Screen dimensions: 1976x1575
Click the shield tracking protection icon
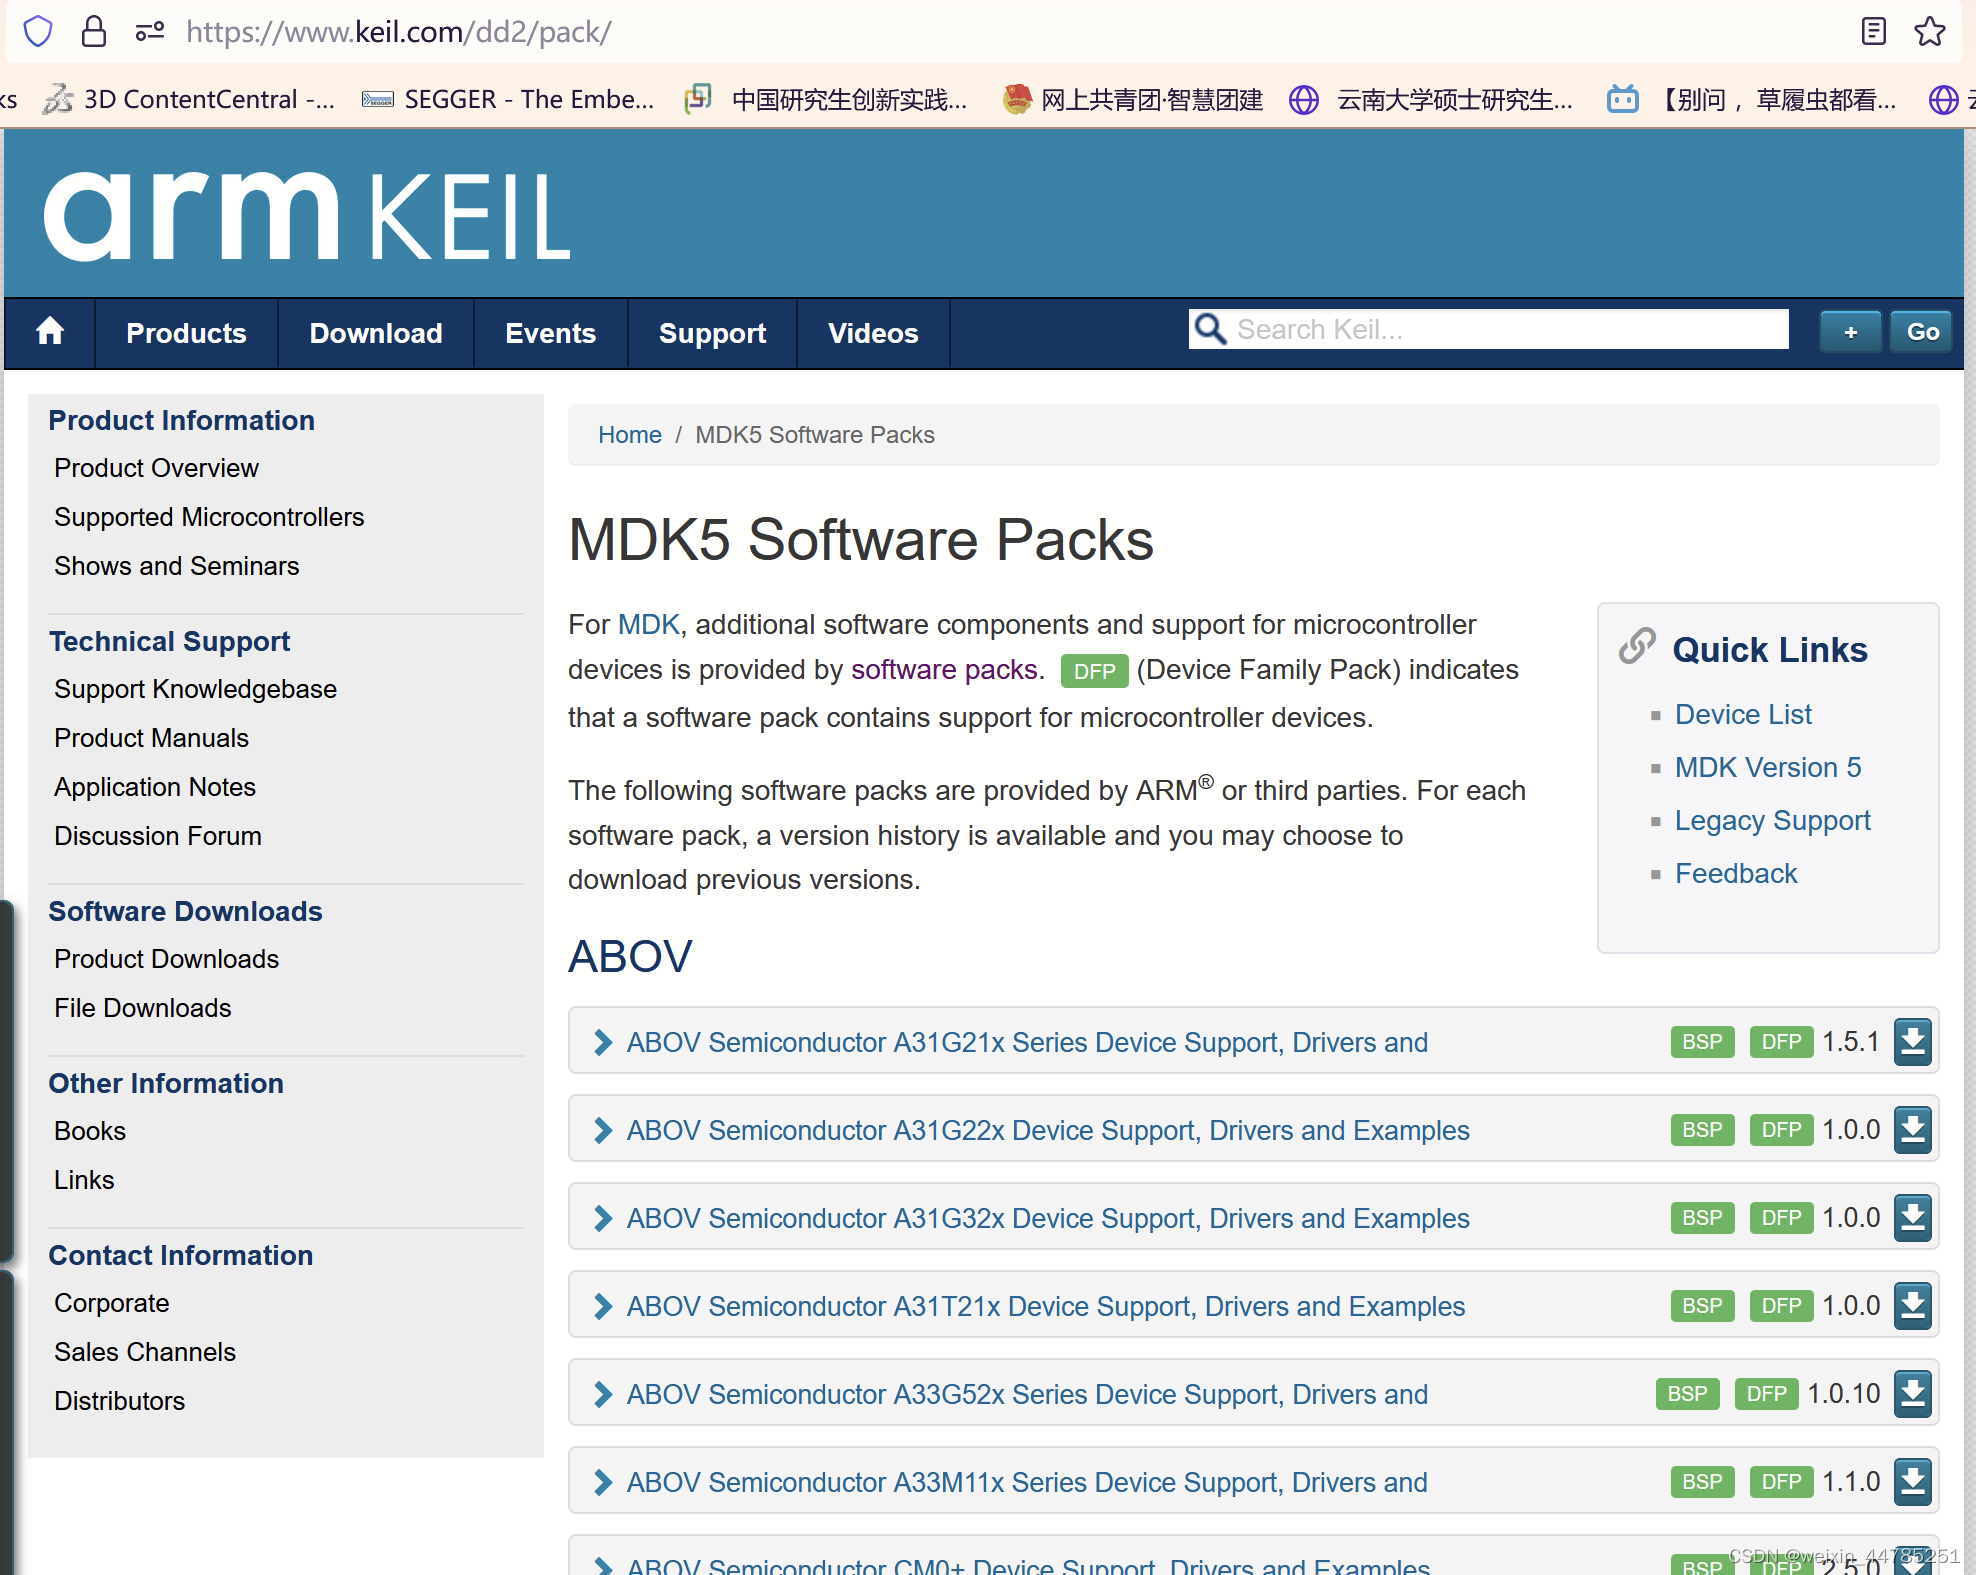click(x=38, y=32)
